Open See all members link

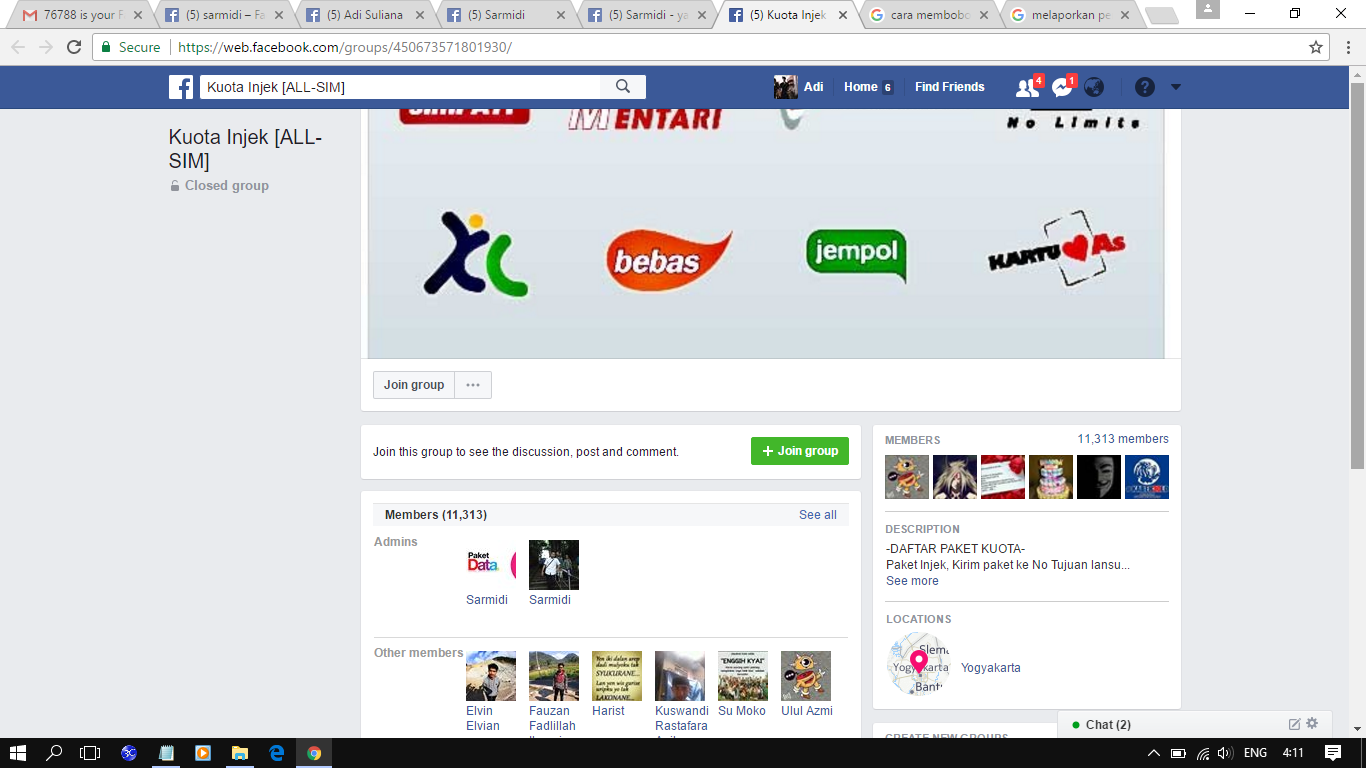(x=818, y=515)
